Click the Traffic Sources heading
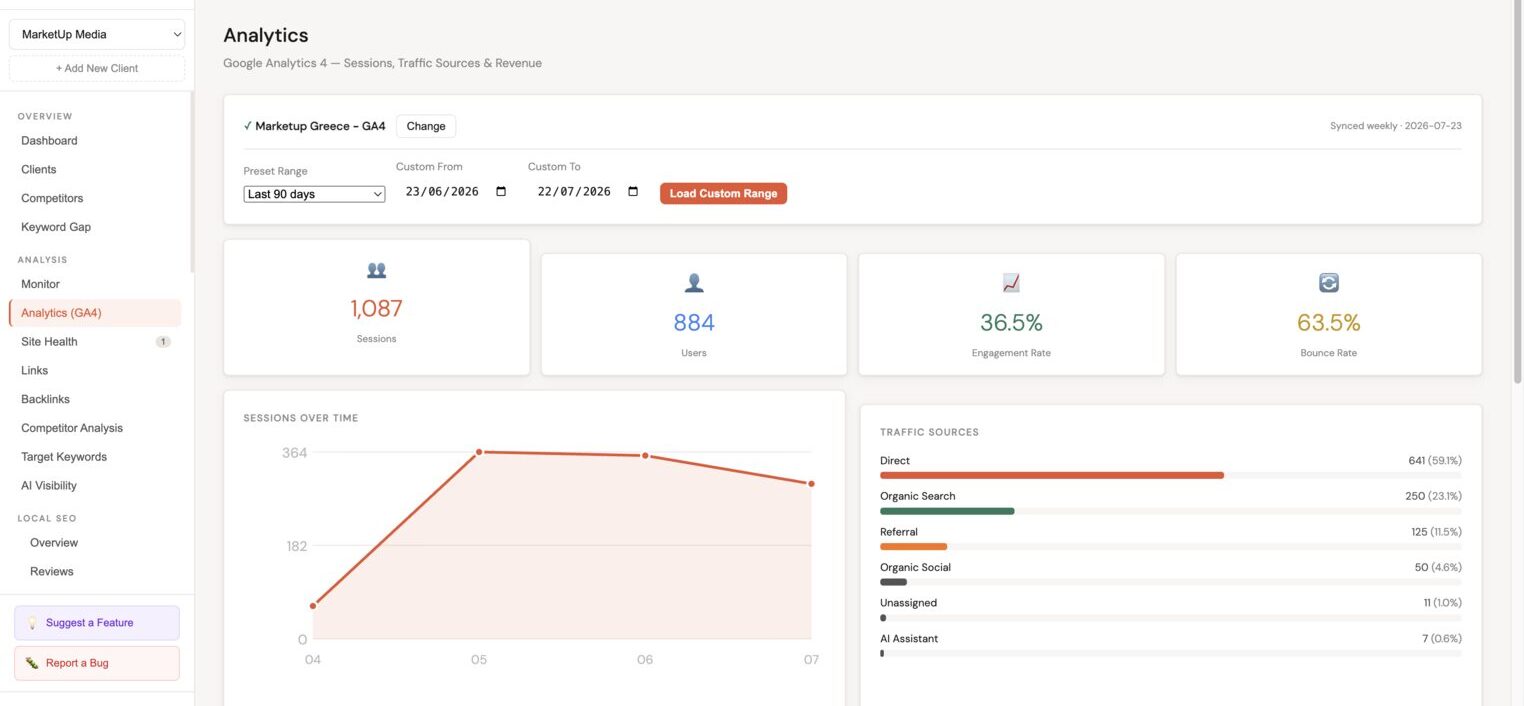1524x706 pixels. coord(929,432)
